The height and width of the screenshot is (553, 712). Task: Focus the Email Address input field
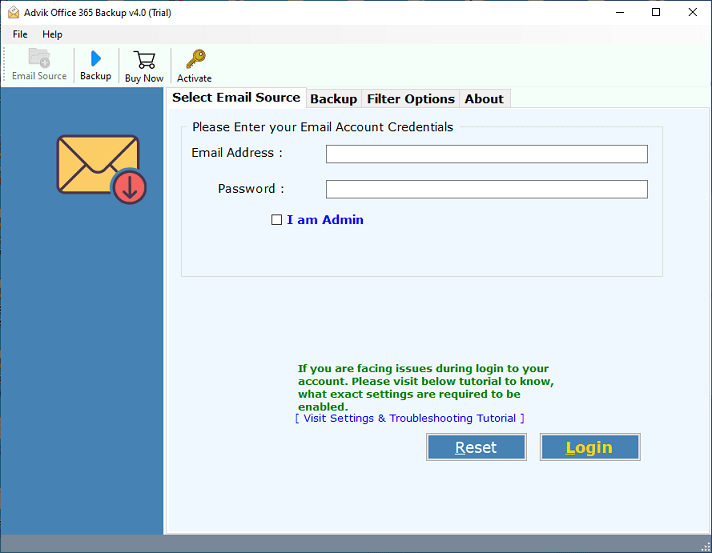point(486,154)
